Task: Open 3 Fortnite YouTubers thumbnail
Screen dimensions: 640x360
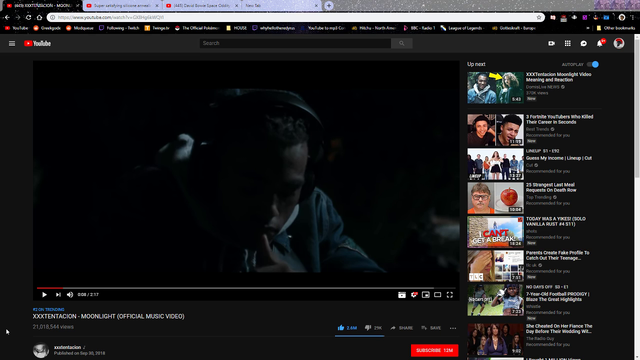Action: 495,130
